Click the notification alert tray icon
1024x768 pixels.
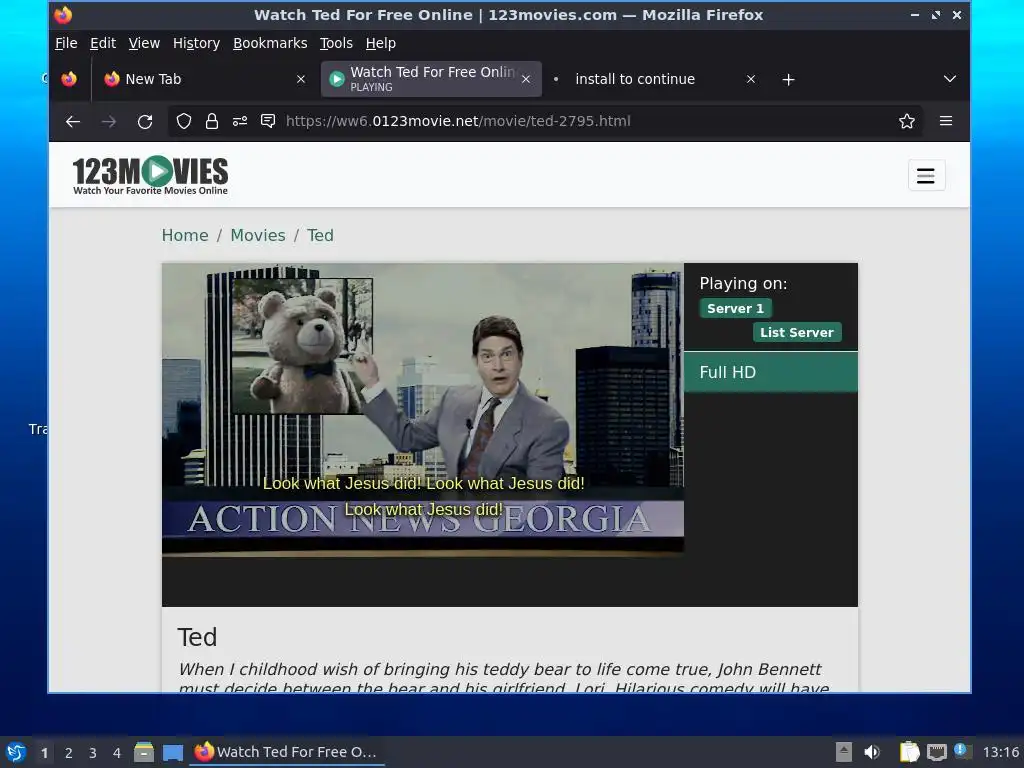961,751
